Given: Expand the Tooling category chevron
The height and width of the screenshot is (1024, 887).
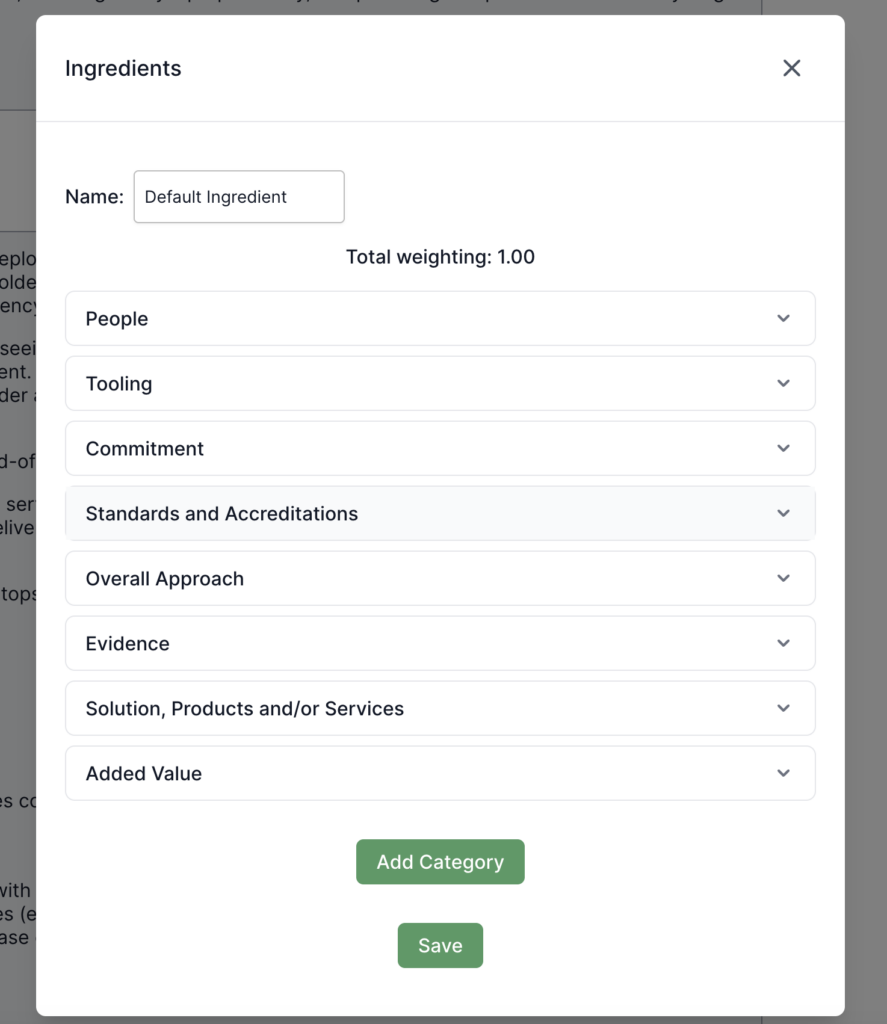Looking at the screenshot, I should click(x=783, y=383).
